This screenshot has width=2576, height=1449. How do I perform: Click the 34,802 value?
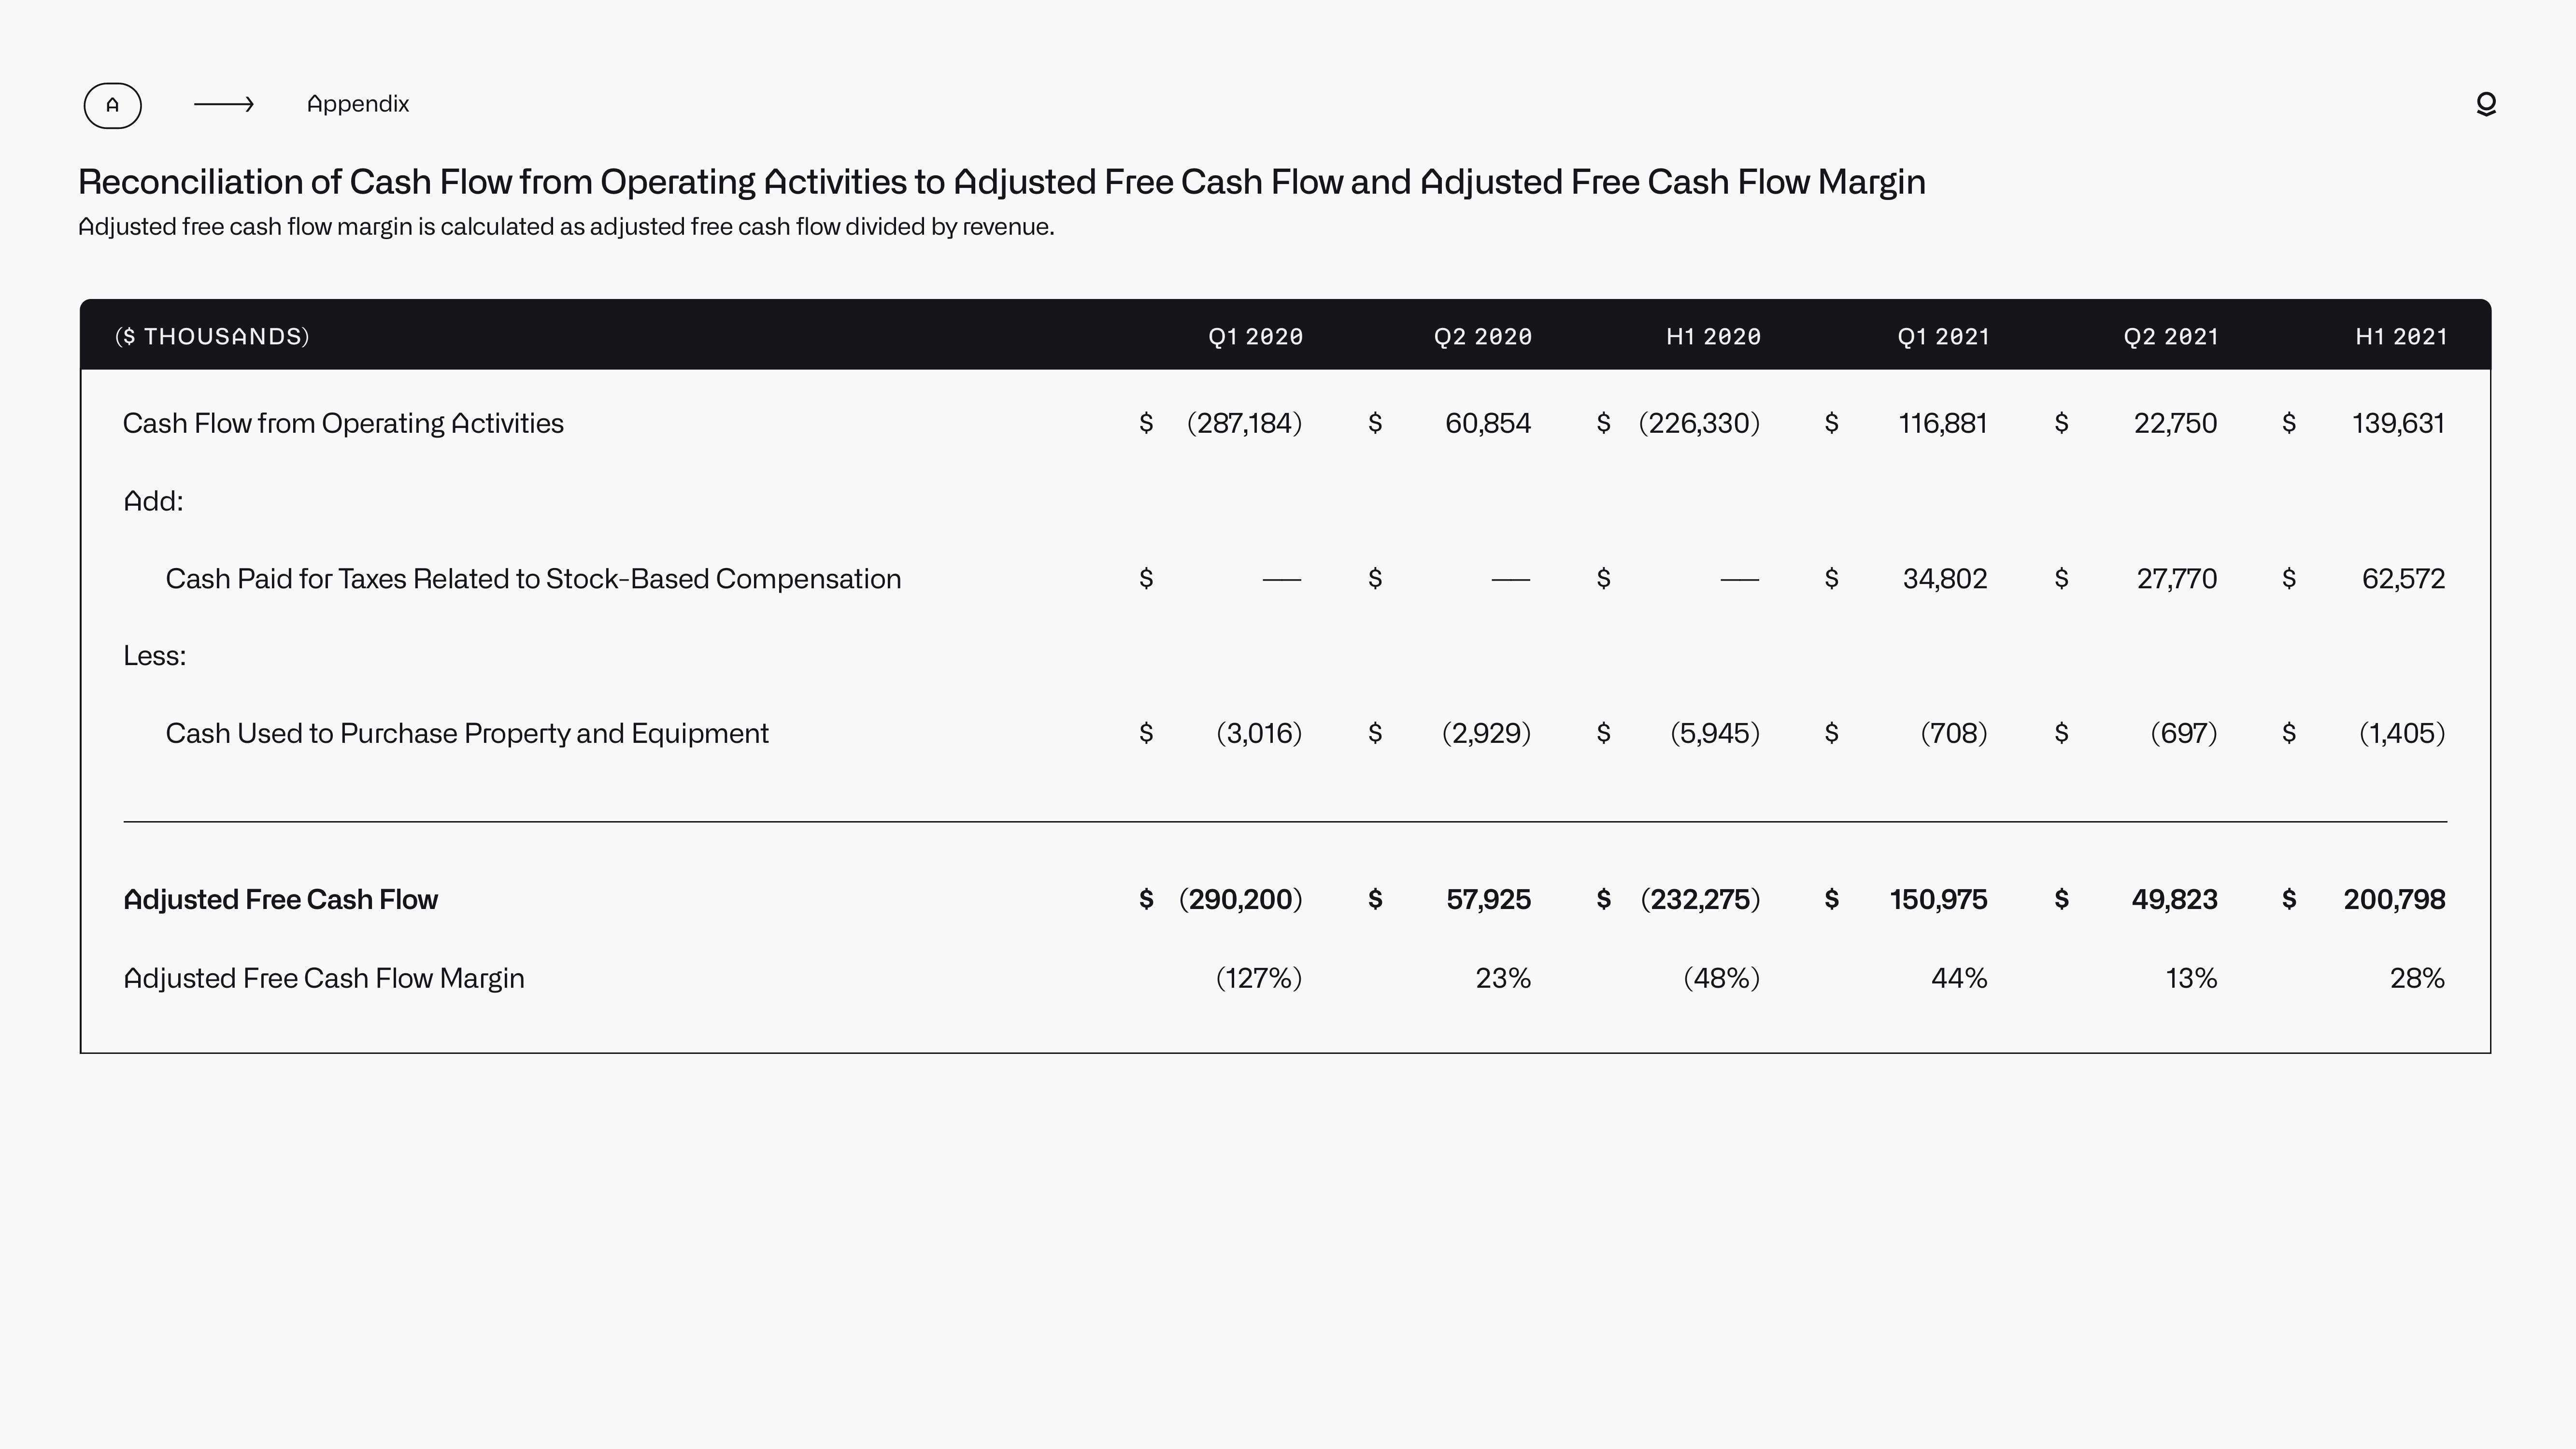point(1945,579)
